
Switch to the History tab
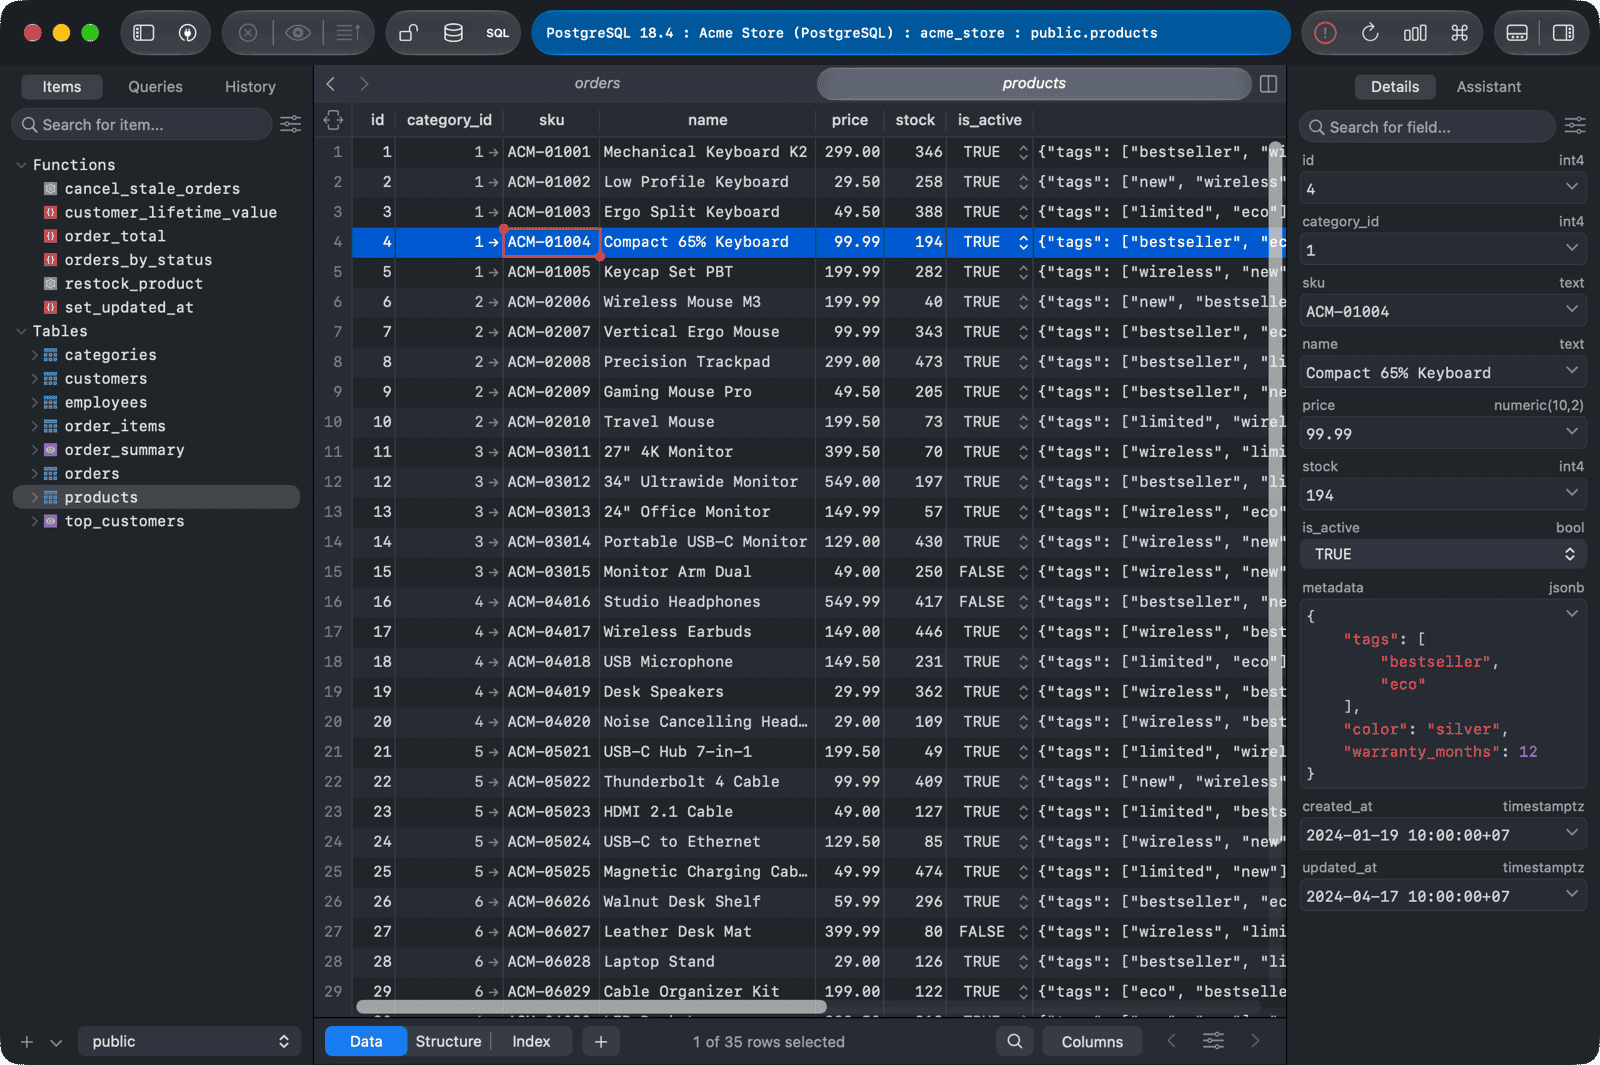point(250,87)
